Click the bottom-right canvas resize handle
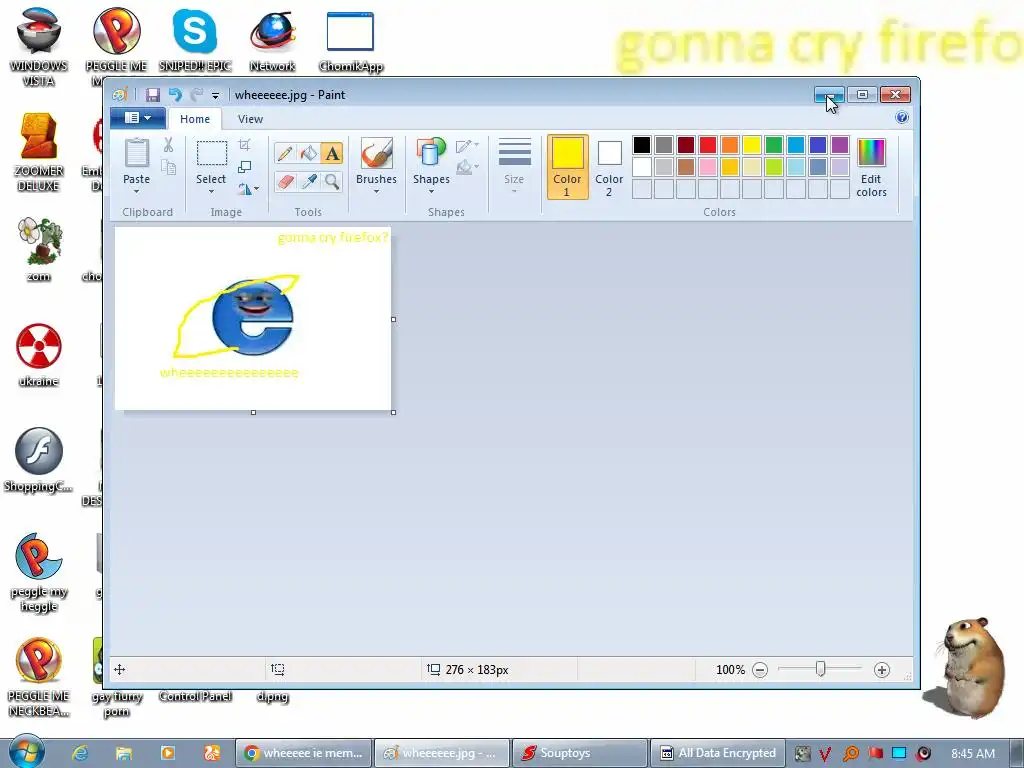Screen dimensions: 1024x768 [393, 413]
